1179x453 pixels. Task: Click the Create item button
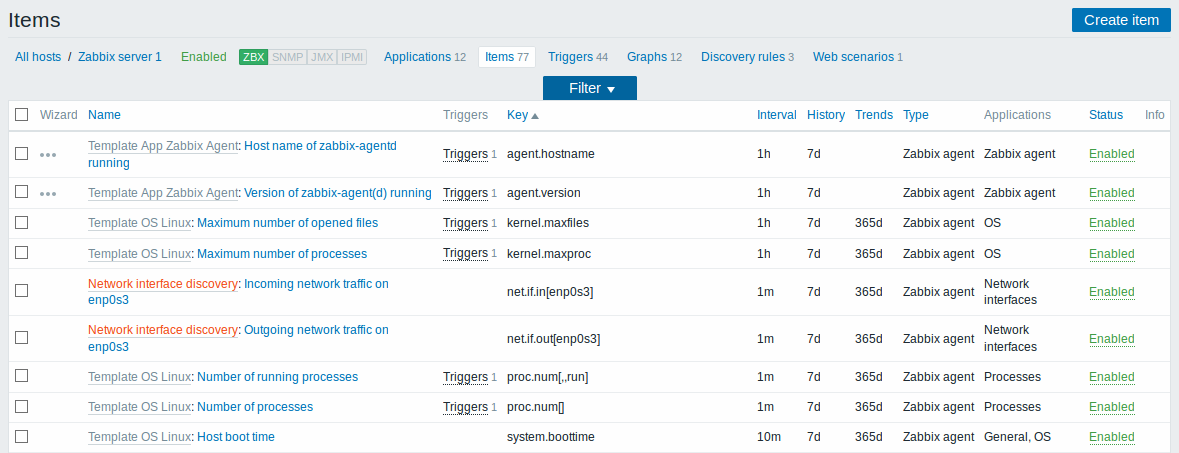pos(1120,20)
